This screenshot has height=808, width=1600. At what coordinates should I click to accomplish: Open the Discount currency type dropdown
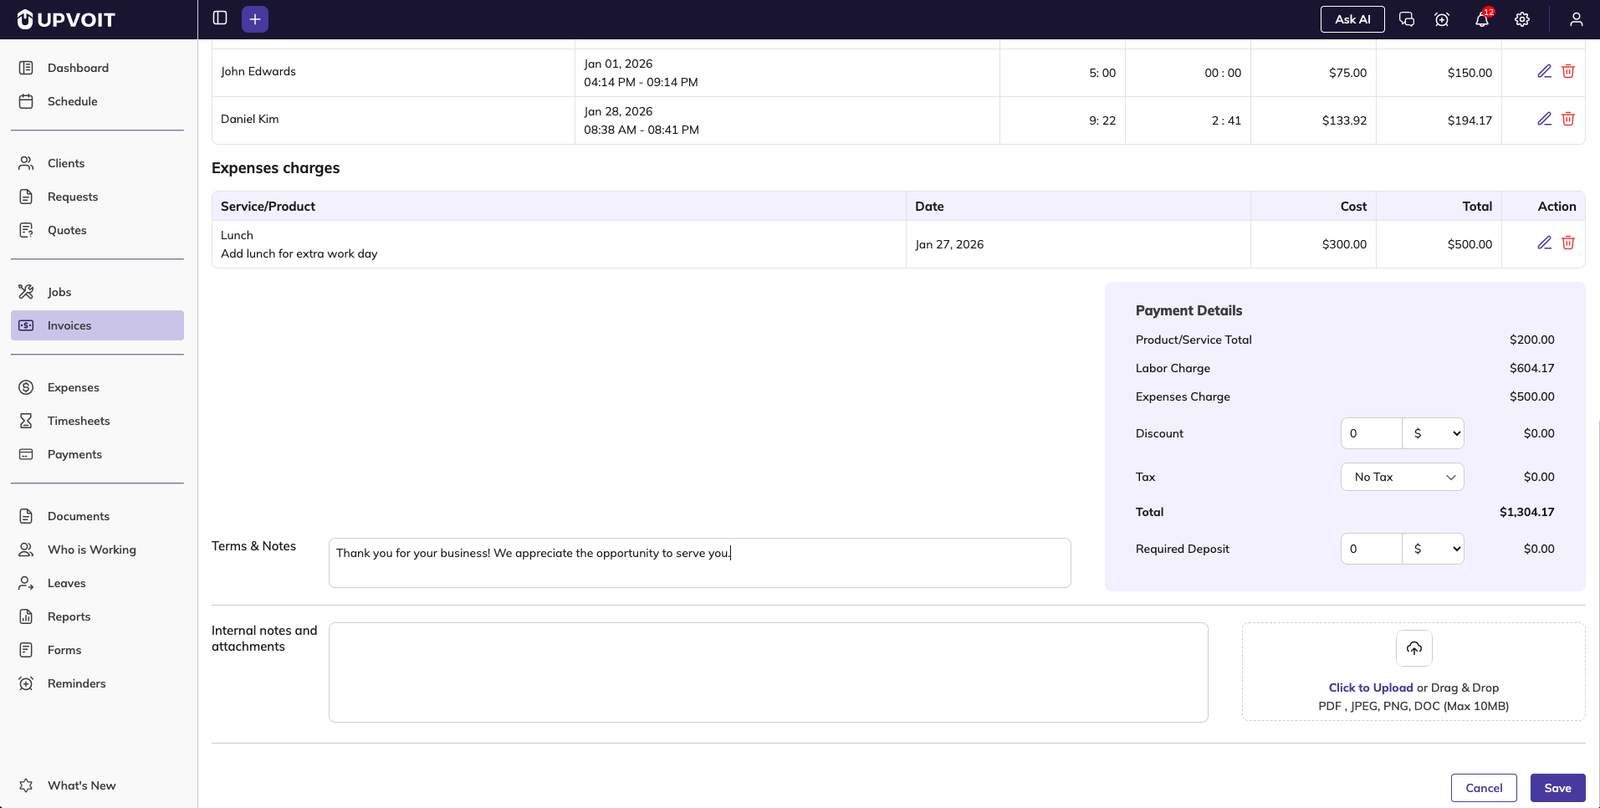(x=1433, y=433)
